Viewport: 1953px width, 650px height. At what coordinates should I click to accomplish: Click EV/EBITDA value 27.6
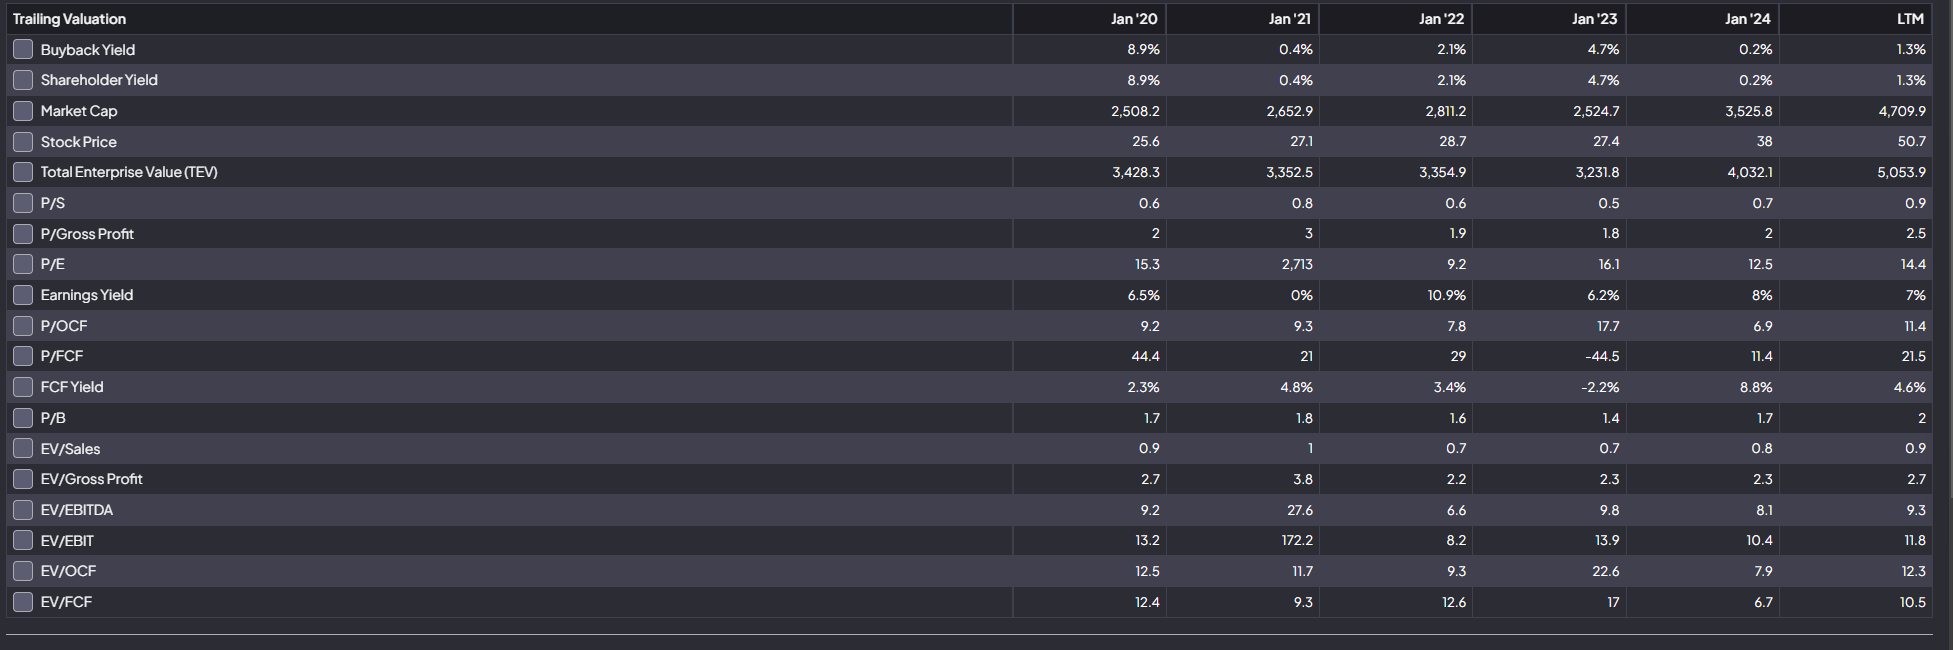[1300, 510]
